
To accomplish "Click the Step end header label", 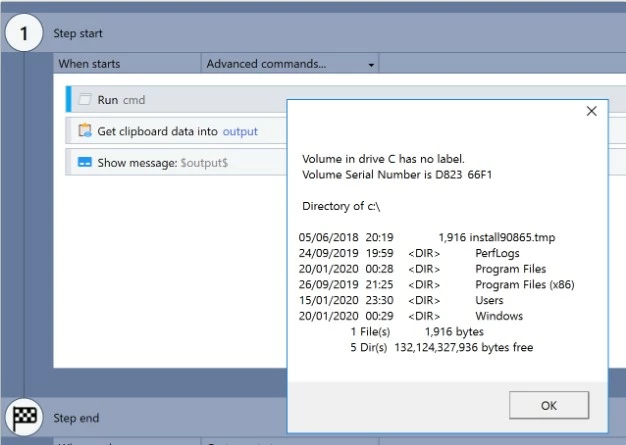I will pos(76,418).
